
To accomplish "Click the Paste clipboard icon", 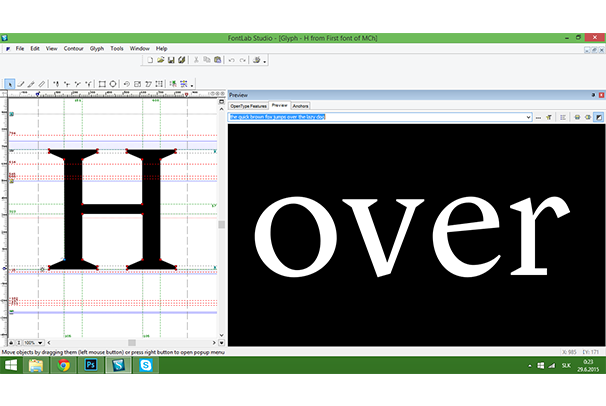I will [216, 60].
